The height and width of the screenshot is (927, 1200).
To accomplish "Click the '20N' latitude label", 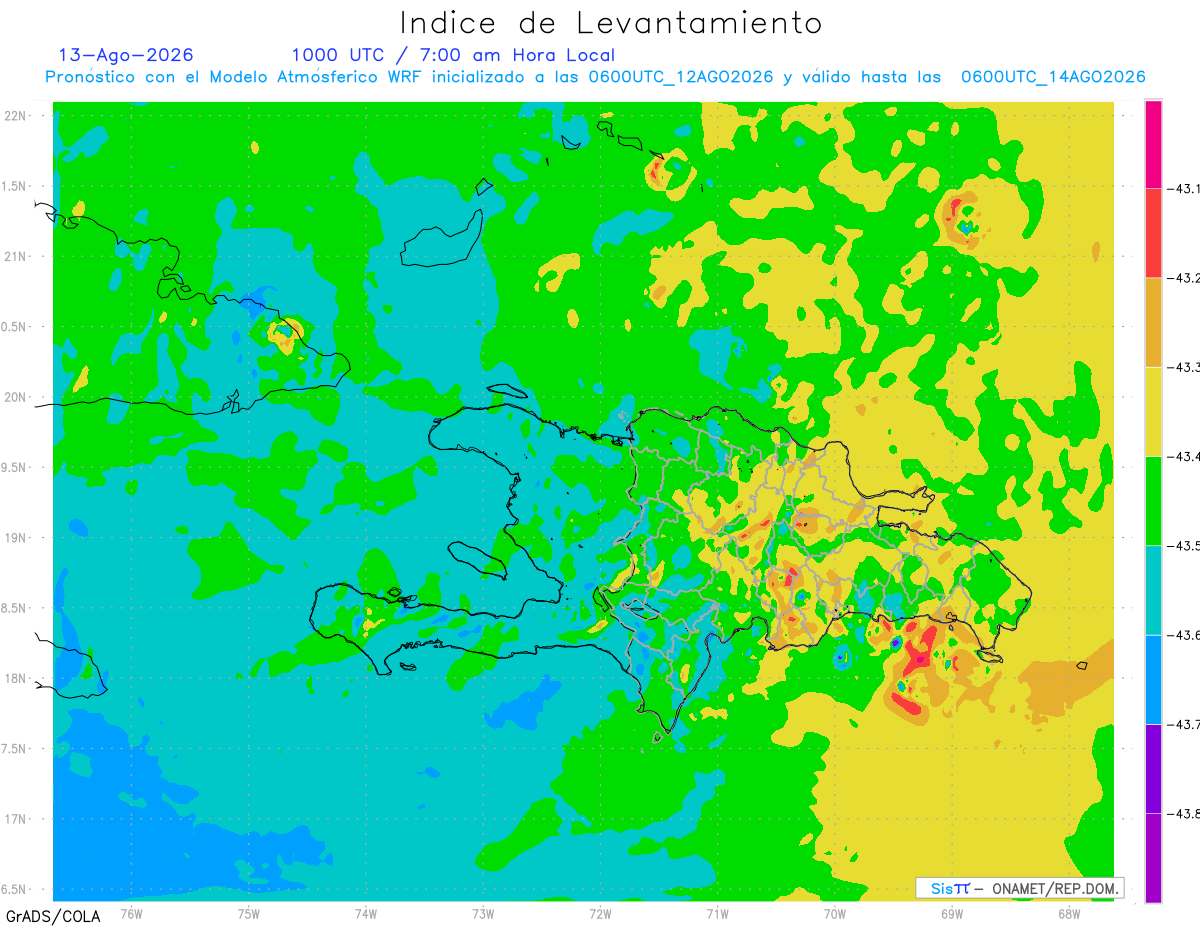I will [17, 397].
